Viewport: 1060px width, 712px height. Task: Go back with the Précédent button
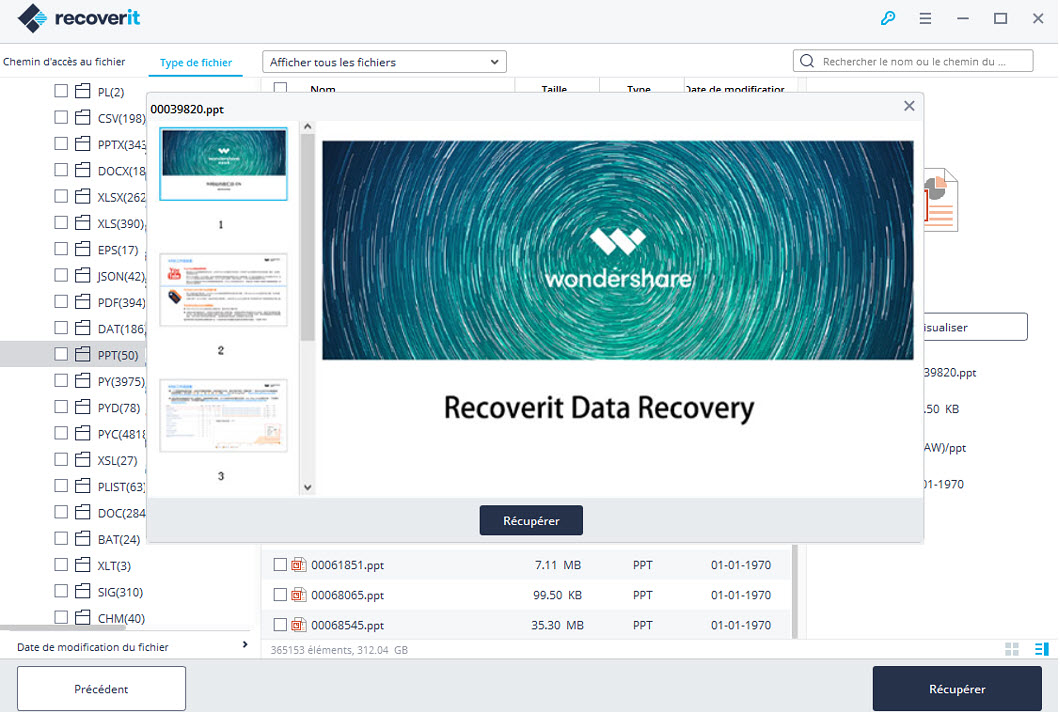click(x=101, y=688)
